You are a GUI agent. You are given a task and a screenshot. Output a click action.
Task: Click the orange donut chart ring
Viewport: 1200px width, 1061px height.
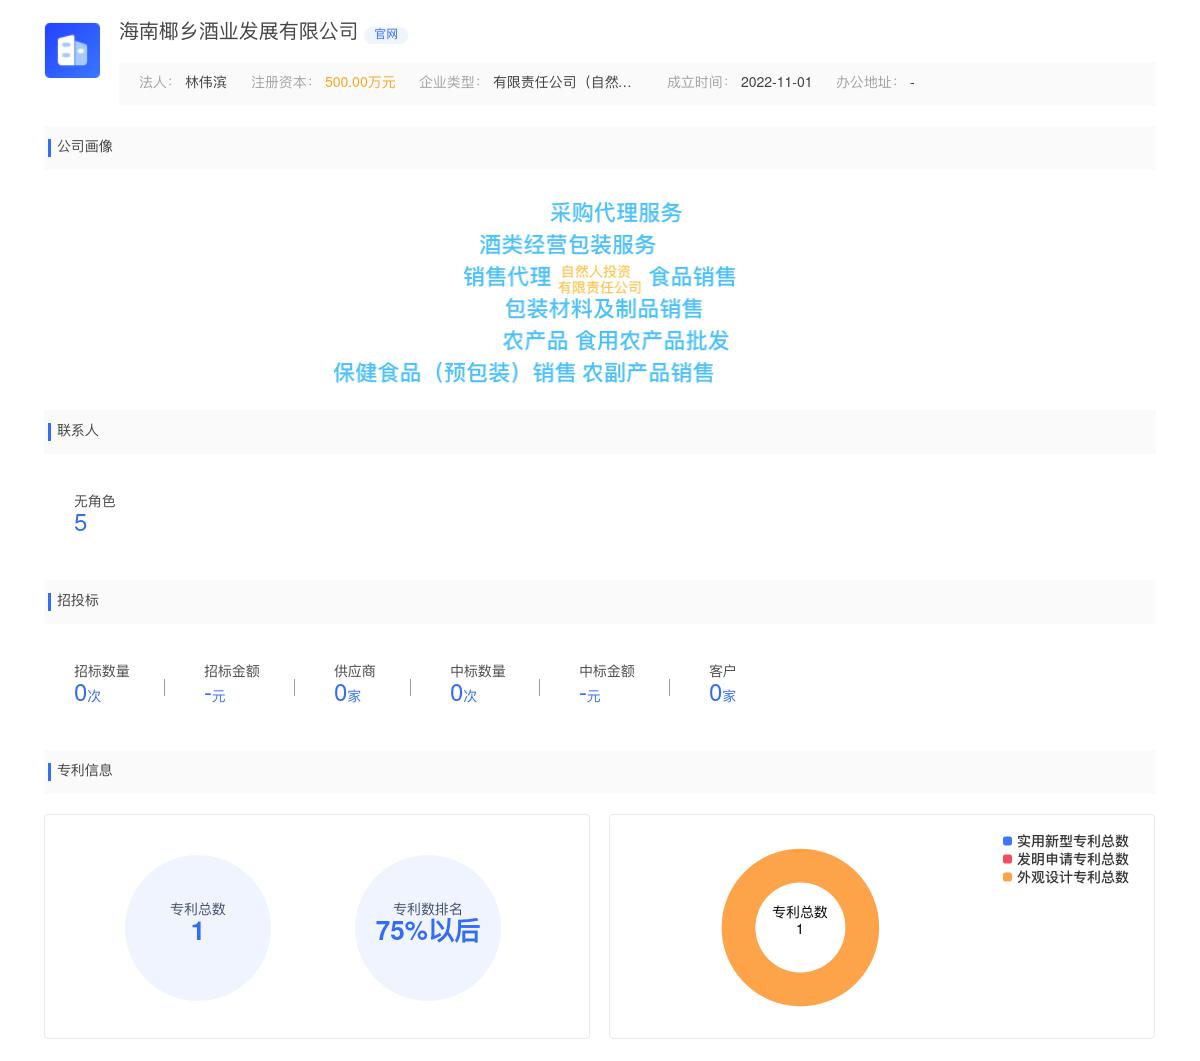[x=740, y=928]
